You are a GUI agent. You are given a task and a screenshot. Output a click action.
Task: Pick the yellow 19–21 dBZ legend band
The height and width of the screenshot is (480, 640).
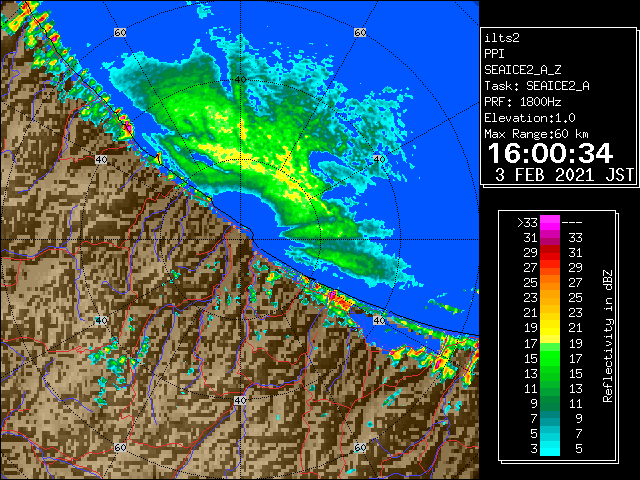pos(550,328)
